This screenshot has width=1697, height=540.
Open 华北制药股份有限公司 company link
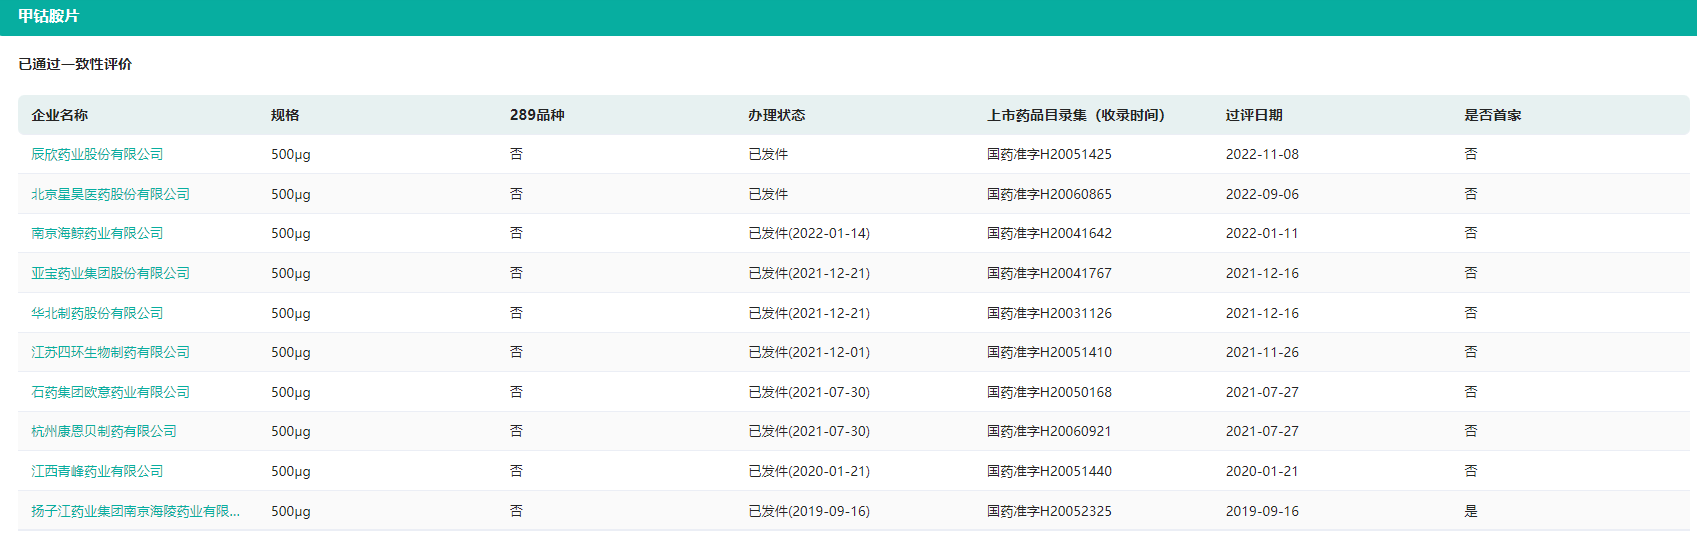tap(97, 313)
